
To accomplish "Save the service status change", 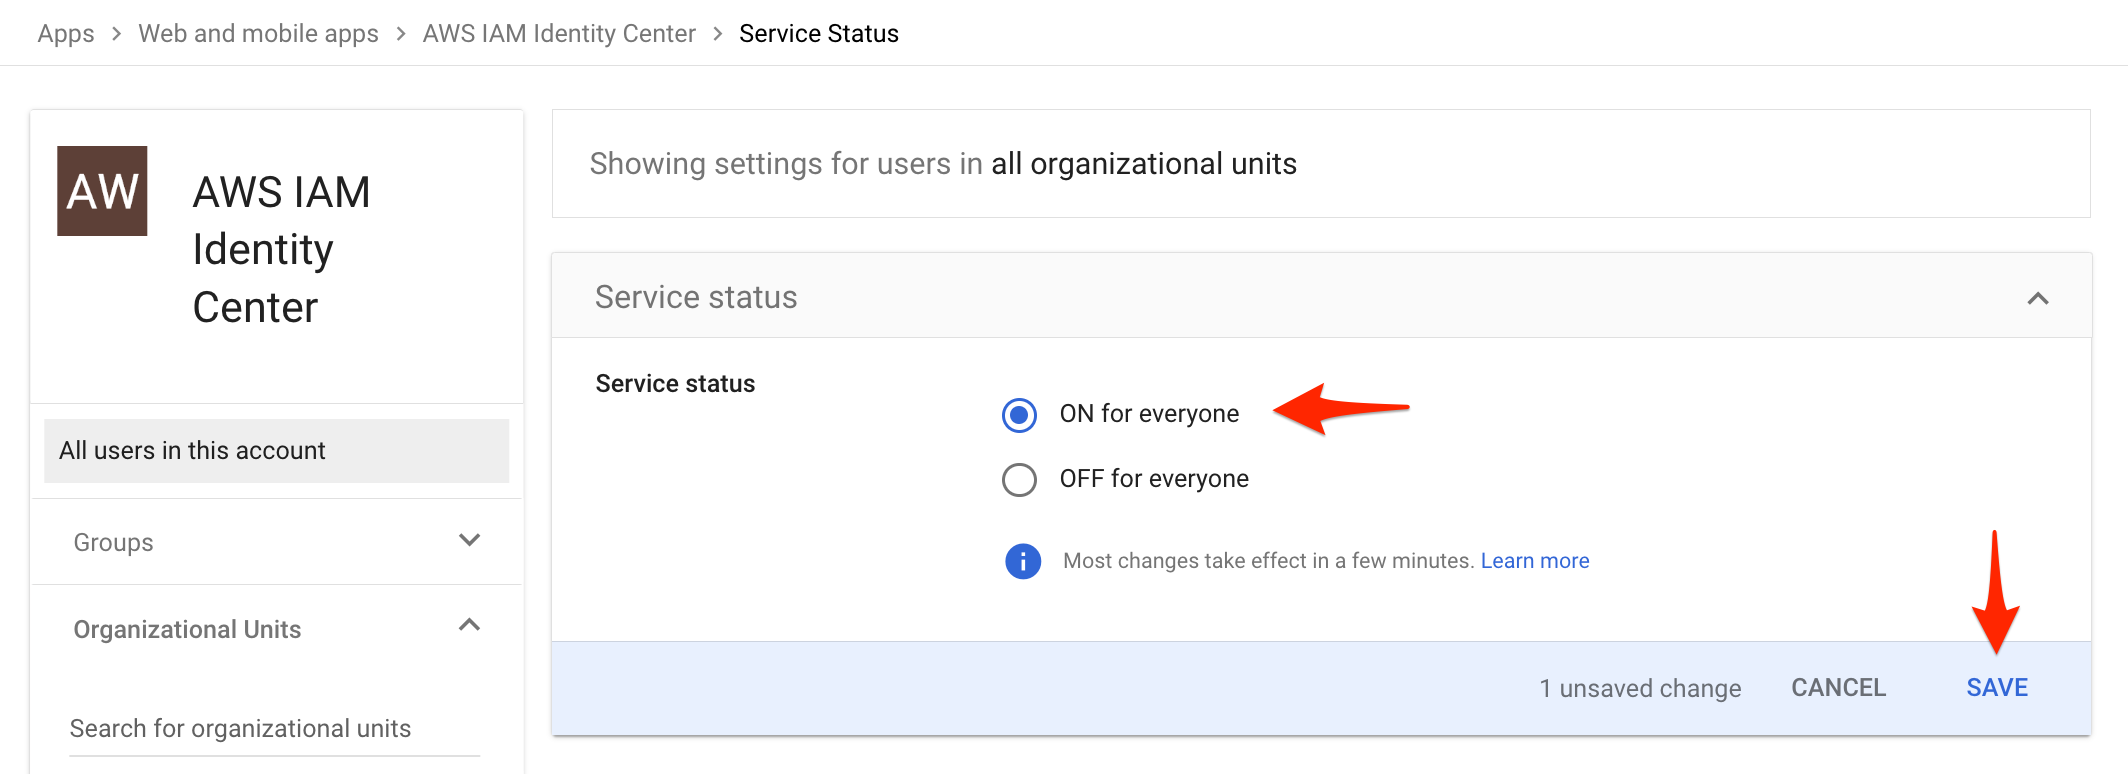I will click(1997, 688).
